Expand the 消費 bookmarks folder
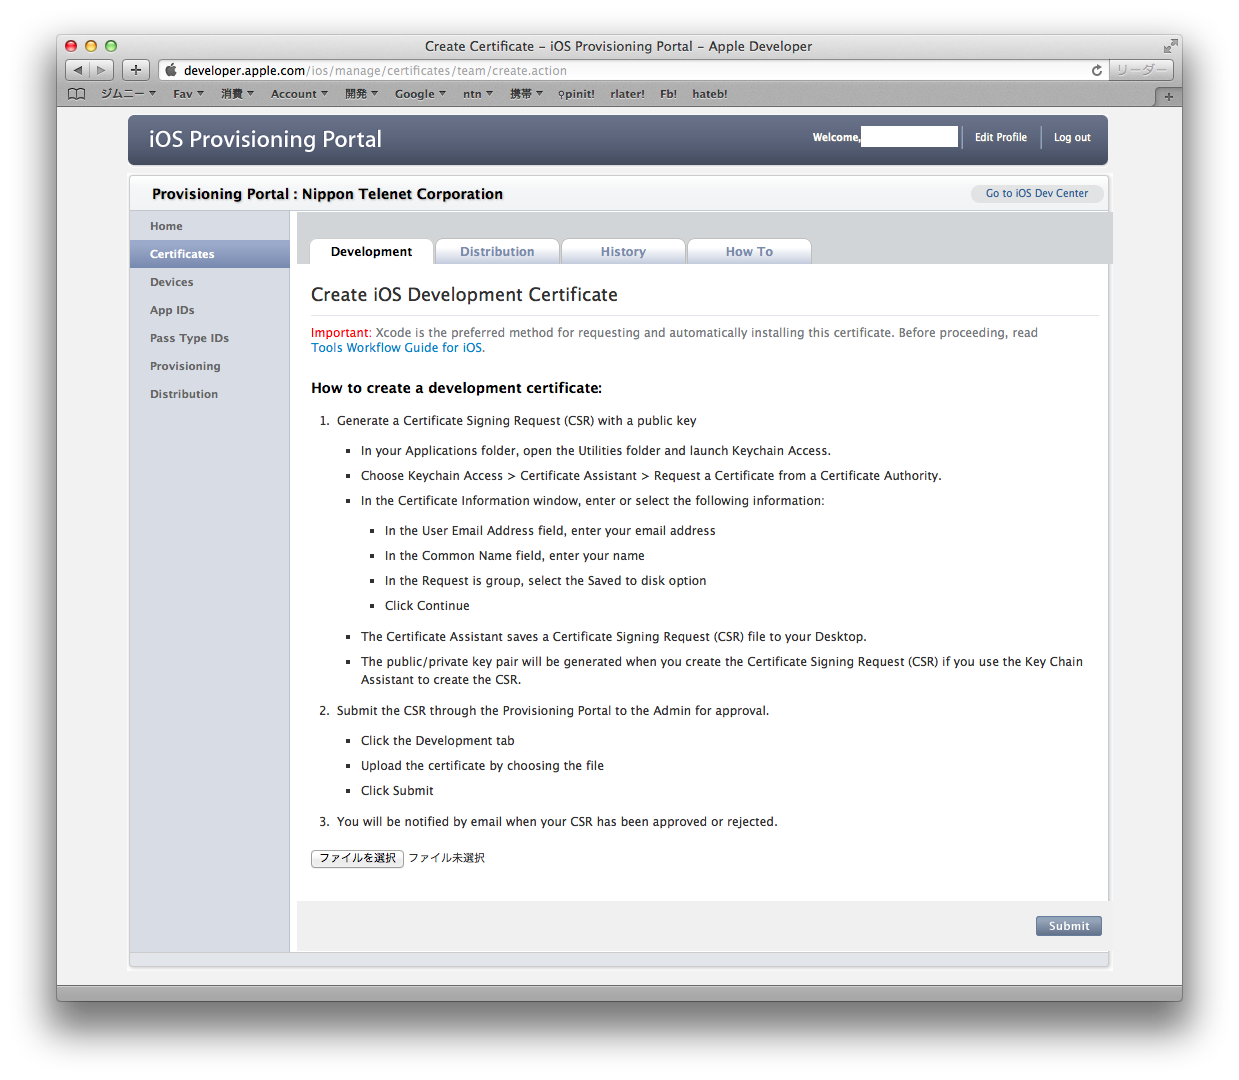1239x1080 pixels. point(237,94)
